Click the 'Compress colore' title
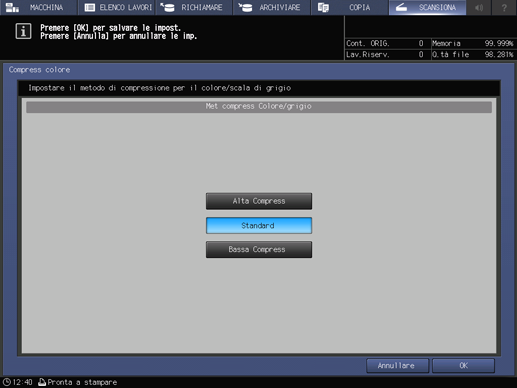The width and height of the screenshot is (517, 388). point(39,70)
